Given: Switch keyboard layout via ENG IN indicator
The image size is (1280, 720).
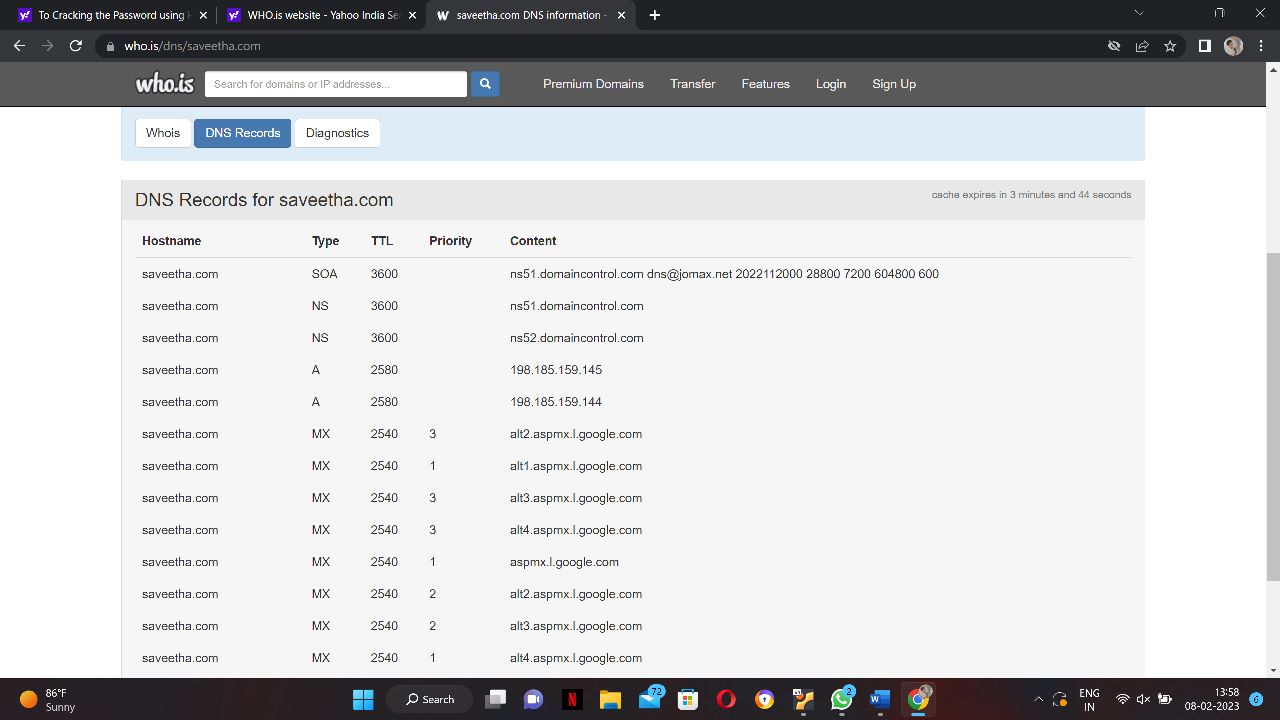Looking at the screenshot, I should [1089, 699].
